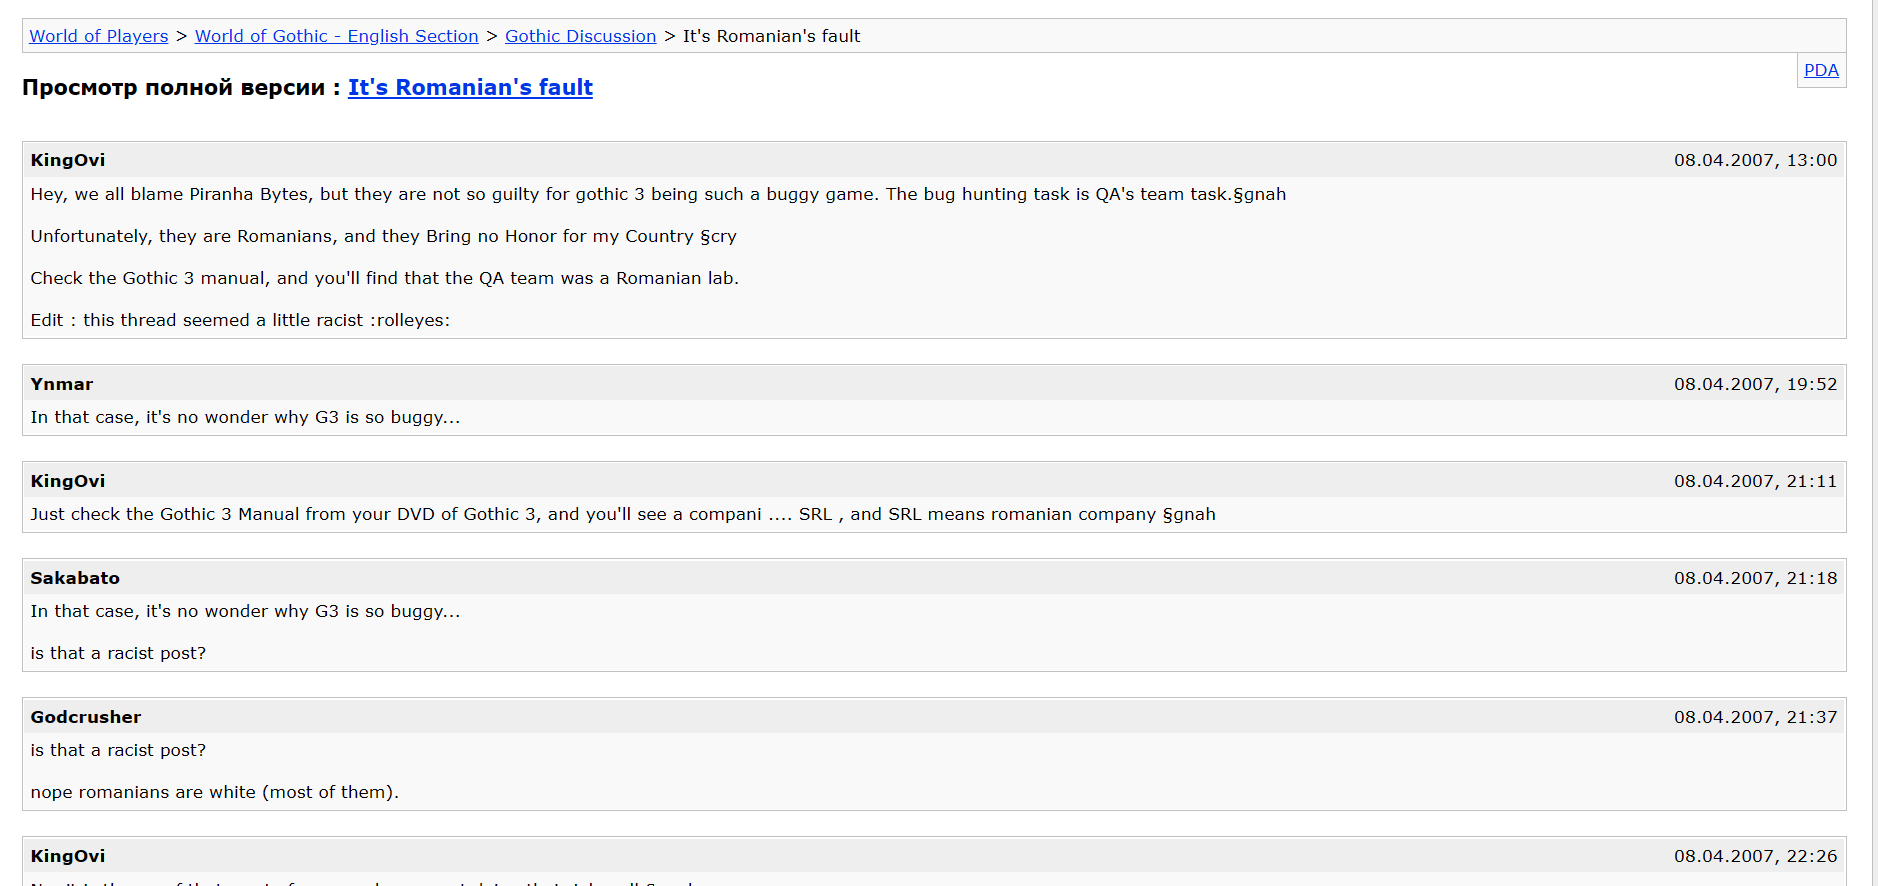Click Ynmar's "no wonder why G3" message text
Screen dimensions: 1878x886
click(x=245, y=417)
